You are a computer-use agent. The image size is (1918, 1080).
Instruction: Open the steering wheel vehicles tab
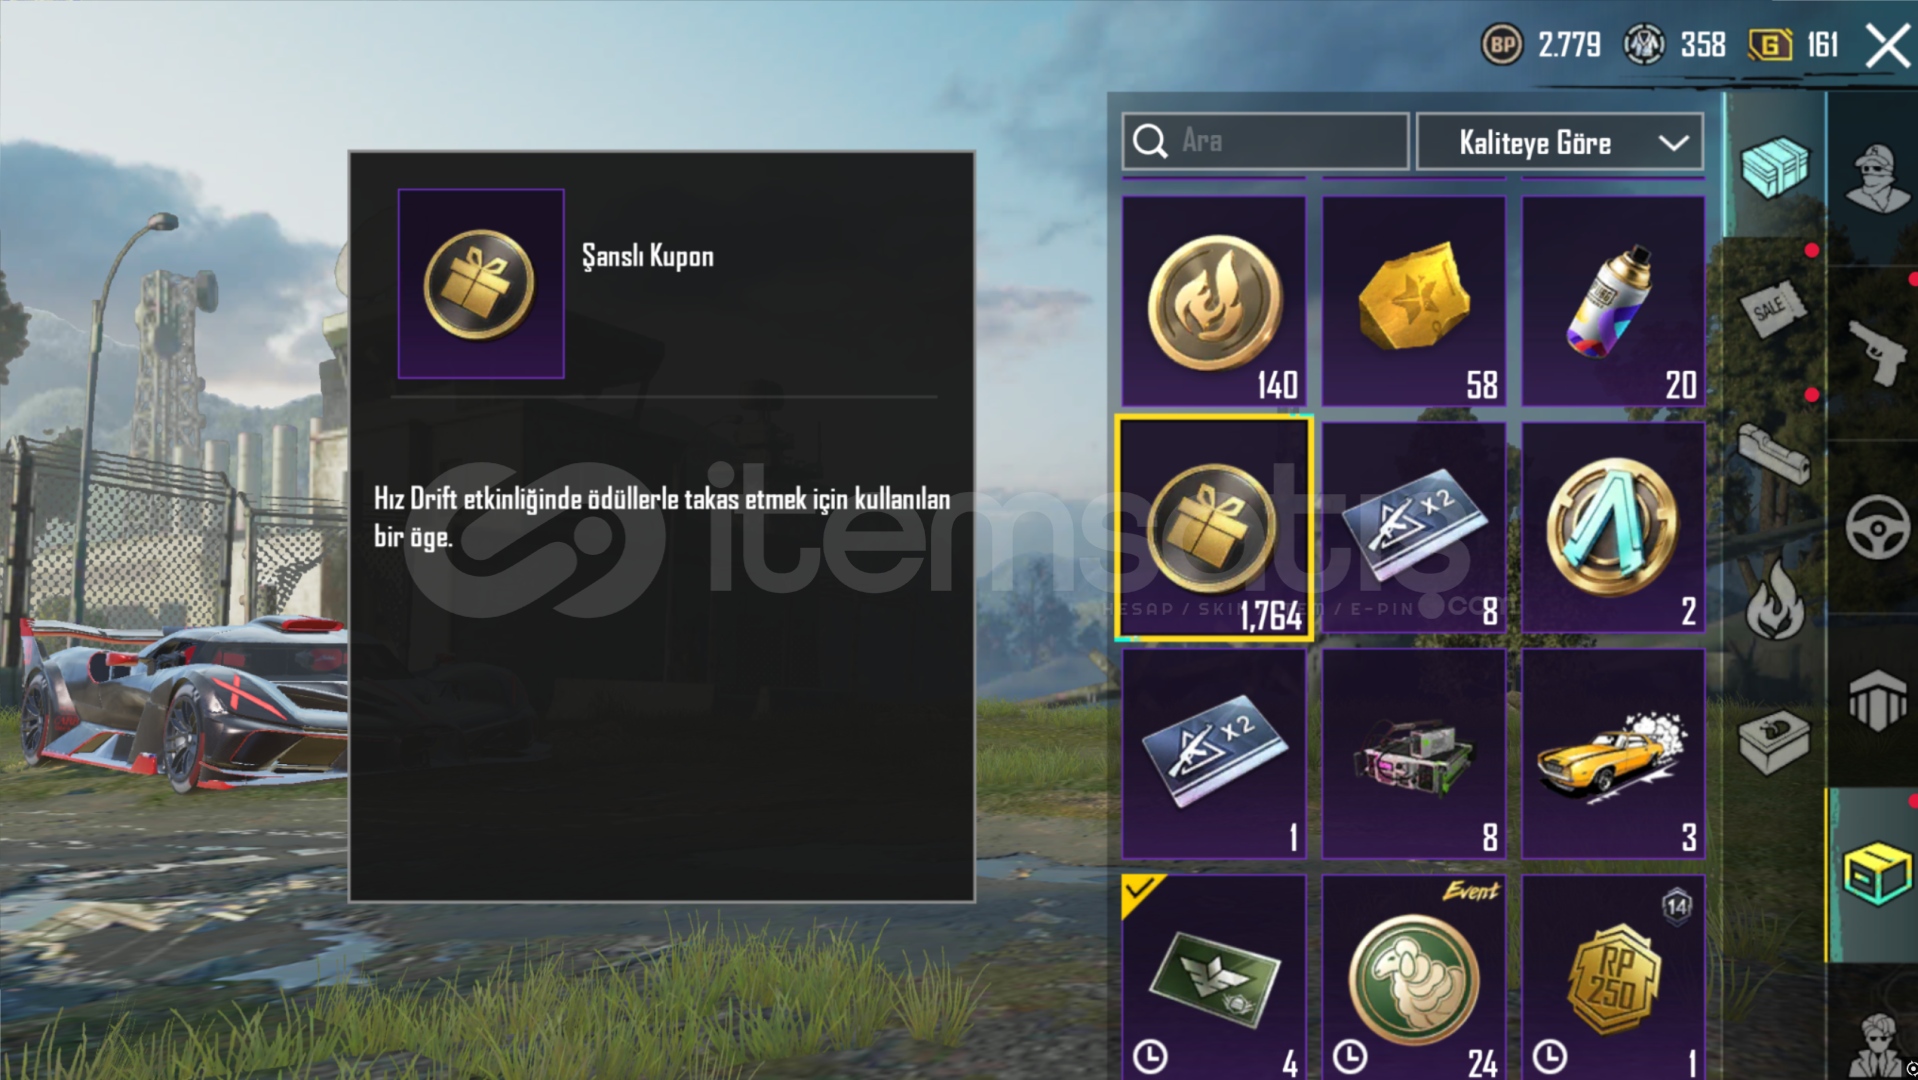click(1876, 527)
